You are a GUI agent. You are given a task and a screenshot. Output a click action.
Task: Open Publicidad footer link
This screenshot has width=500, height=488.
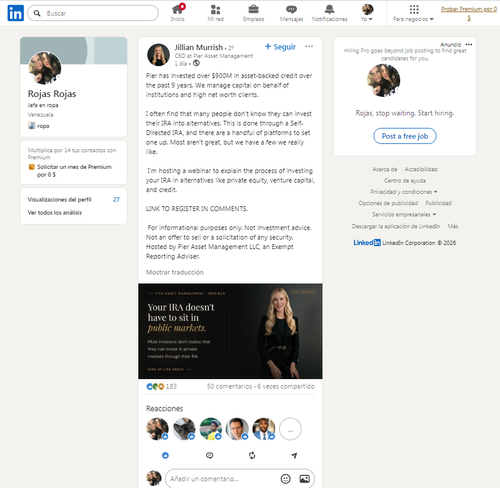click(x=439, y=203)
